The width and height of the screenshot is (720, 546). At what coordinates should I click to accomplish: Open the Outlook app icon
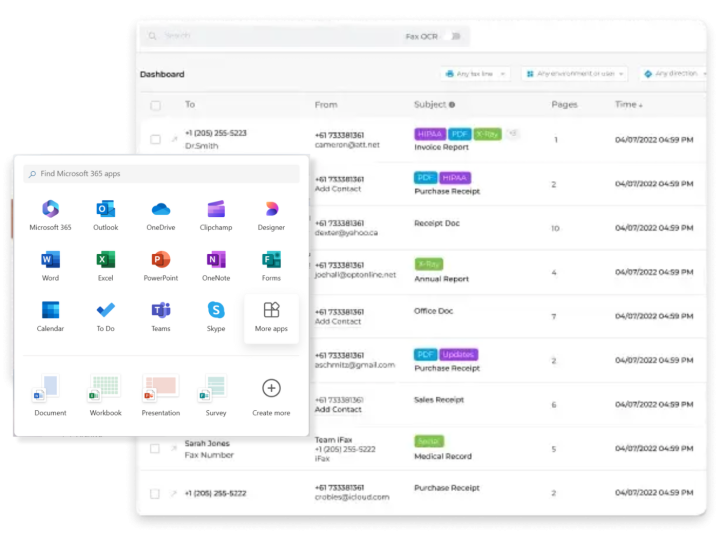tap(105, 210)
